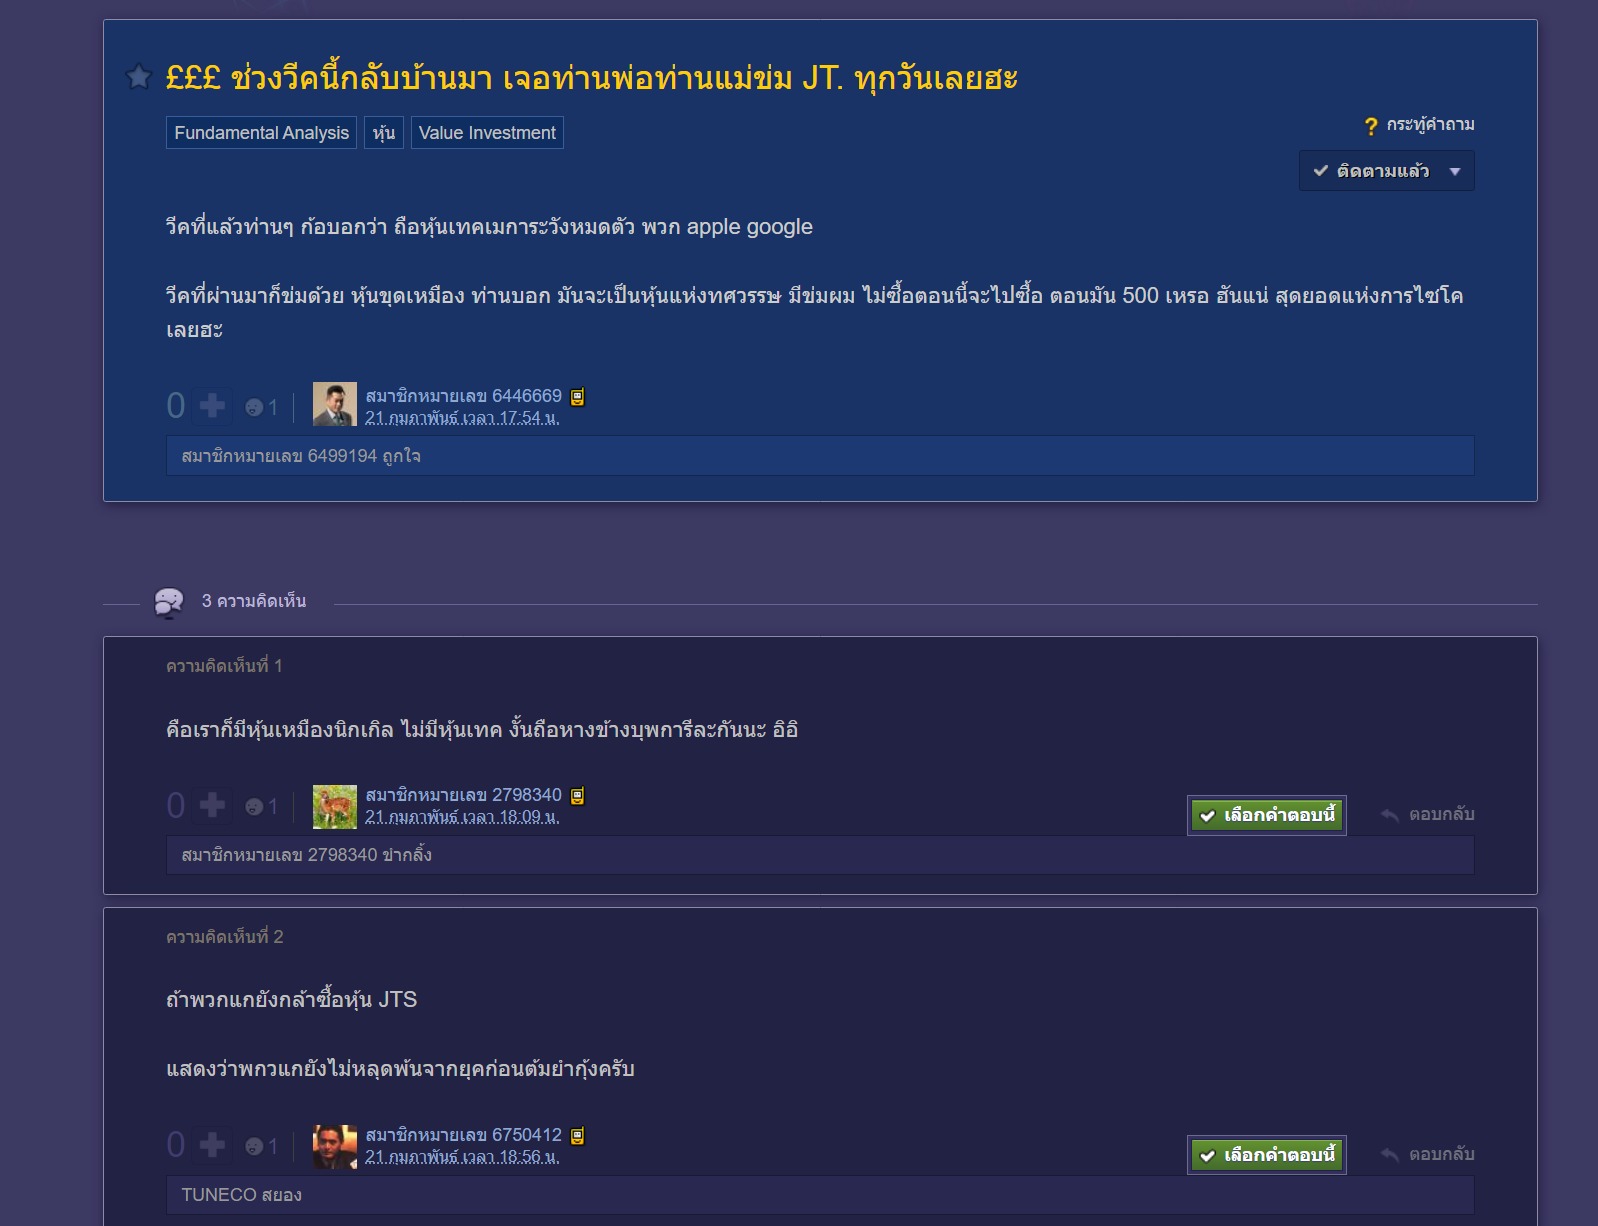This screenshot has width=1598, height=1226.
Task: Click the avatar of member 2798340
Action: coord(335,806)
